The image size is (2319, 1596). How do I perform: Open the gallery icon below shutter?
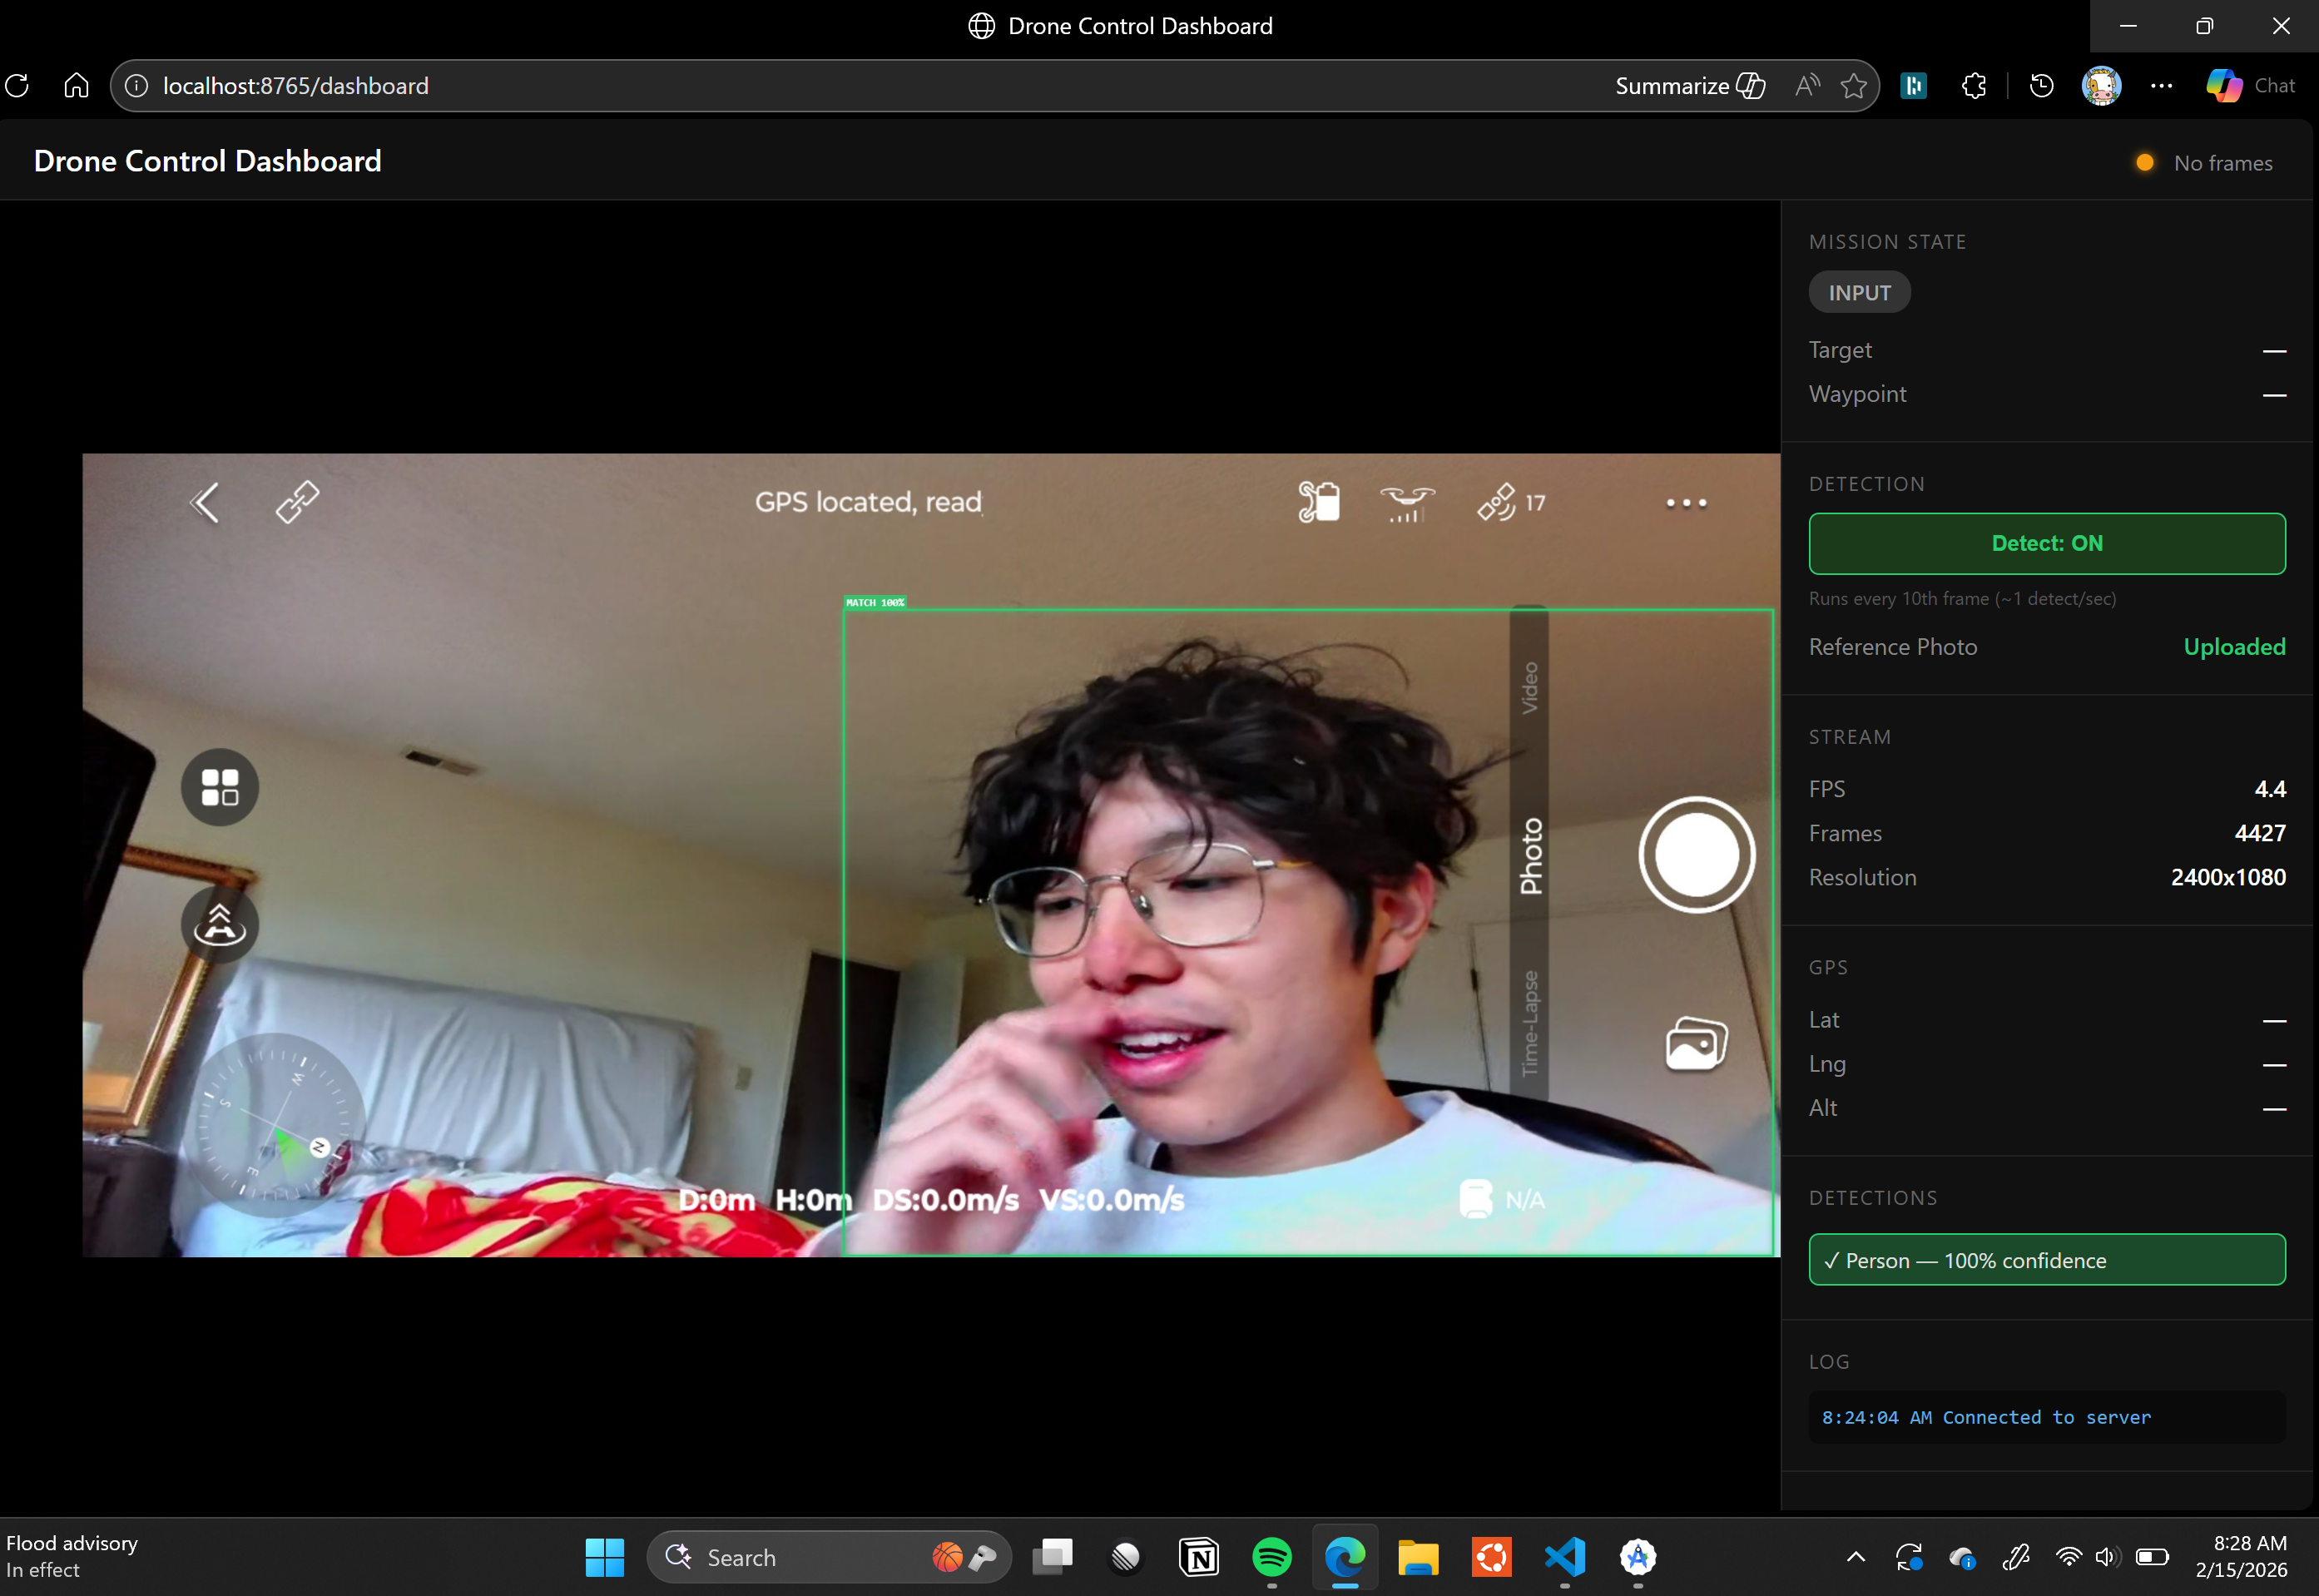(x=1695, y=1044)
